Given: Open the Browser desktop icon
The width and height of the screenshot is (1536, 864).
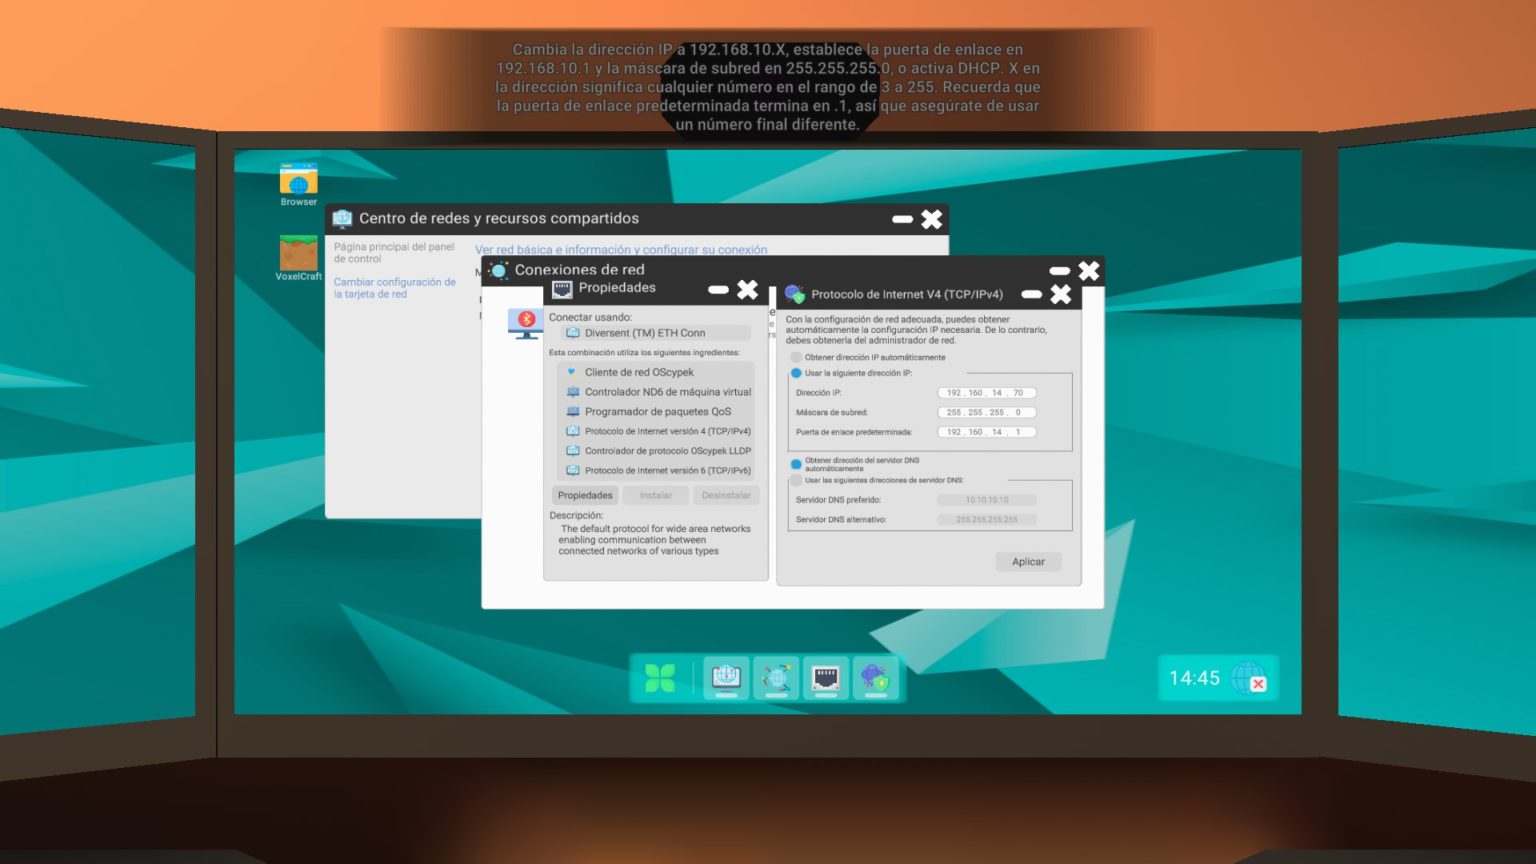Looking at the screenshot, I should (297, 178).
